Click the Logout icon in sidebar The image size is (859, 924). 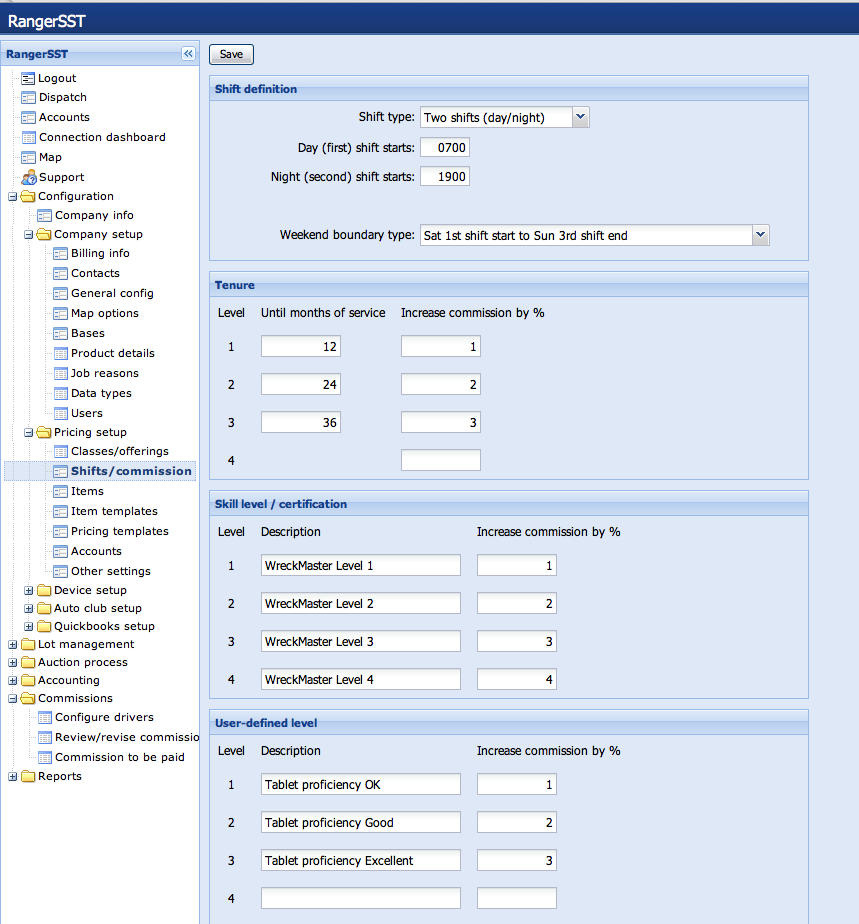click(28, 78)
